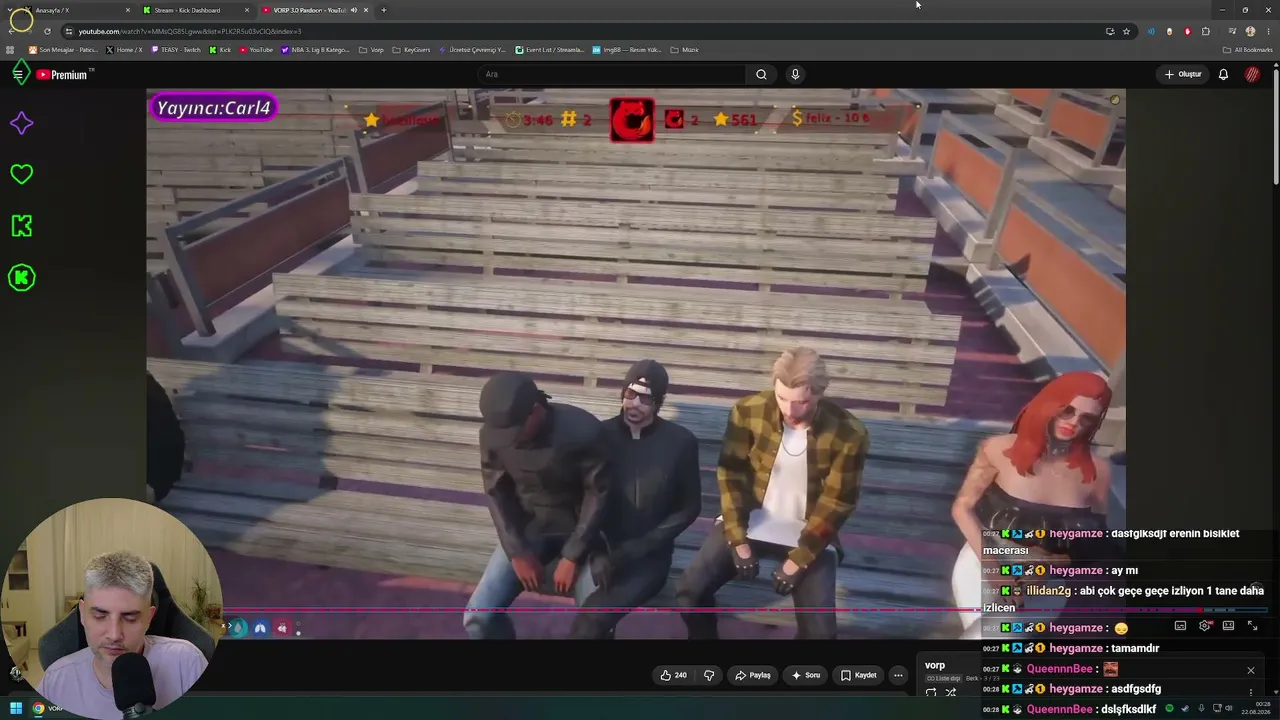Click the green heart sidebar icon
The width and height of the screenshot is (1280, 720).
click(x=21, y=174)
